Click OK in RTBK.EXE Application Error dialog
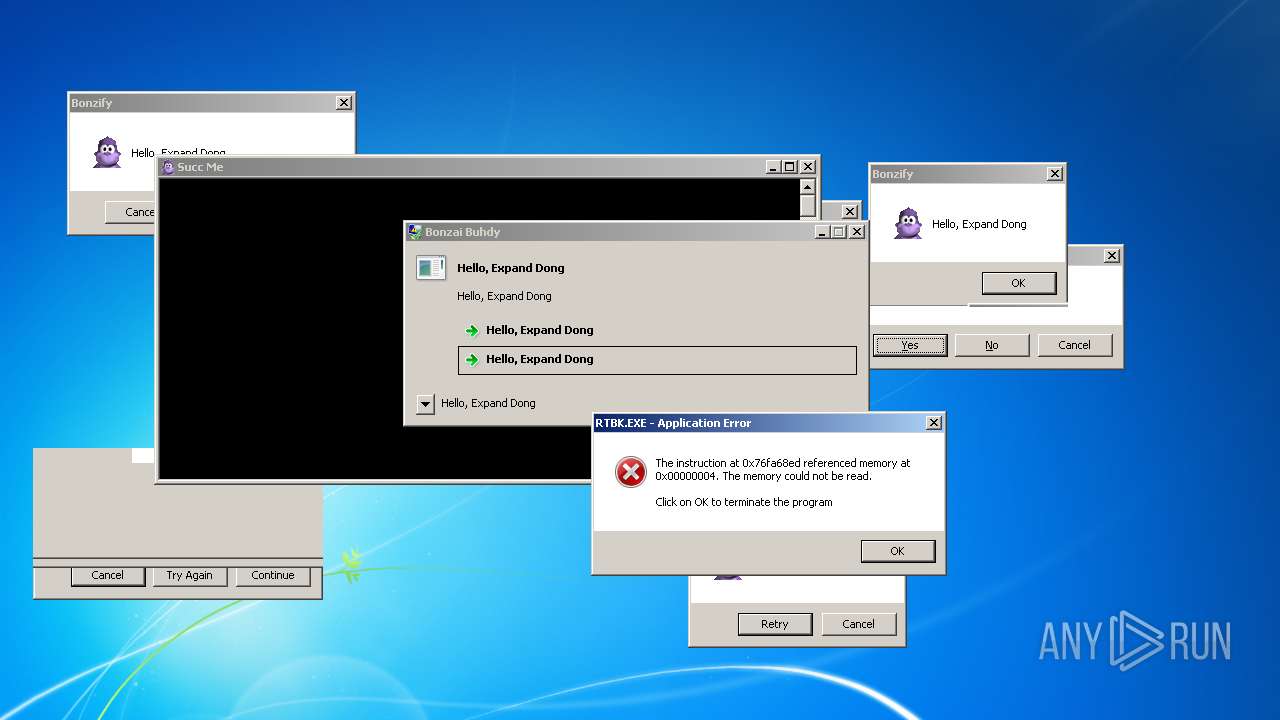Screen dimensions: 1280x720 pos(897,551)
